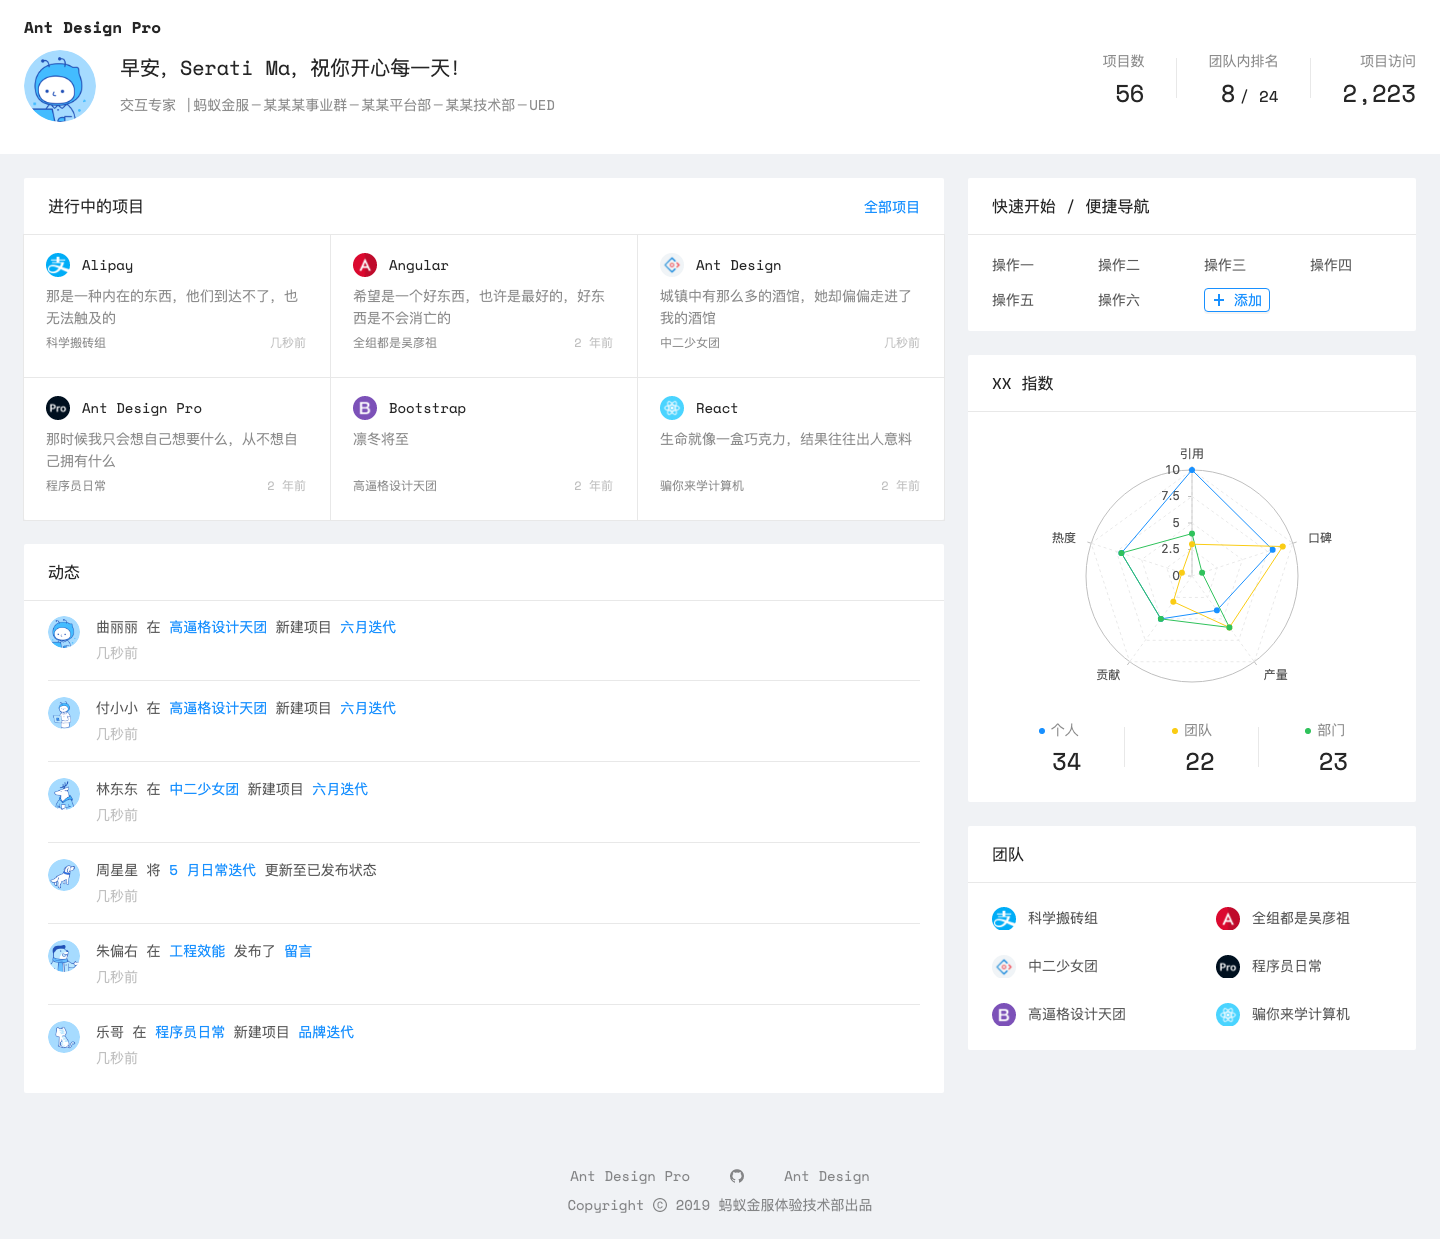Toggle the 个人 radar legend item
This screenshot has height=1239, width=1440.
coord(1059,730)
